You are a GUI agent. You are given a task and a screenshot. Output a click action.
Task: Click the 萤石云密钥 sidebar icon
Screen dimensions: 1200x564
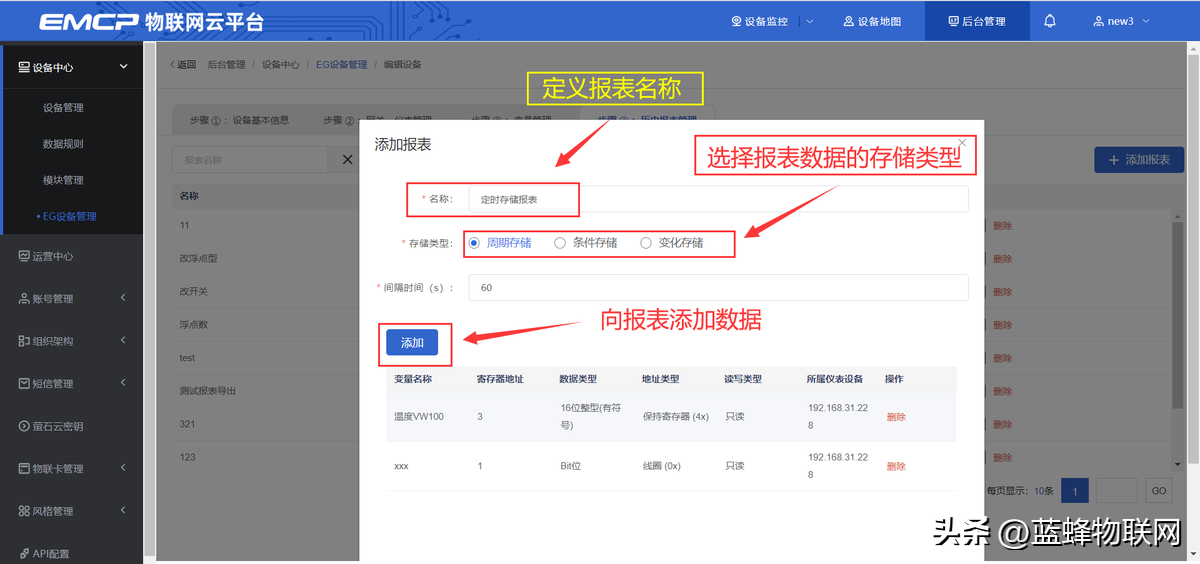click(x=24, y=426)
